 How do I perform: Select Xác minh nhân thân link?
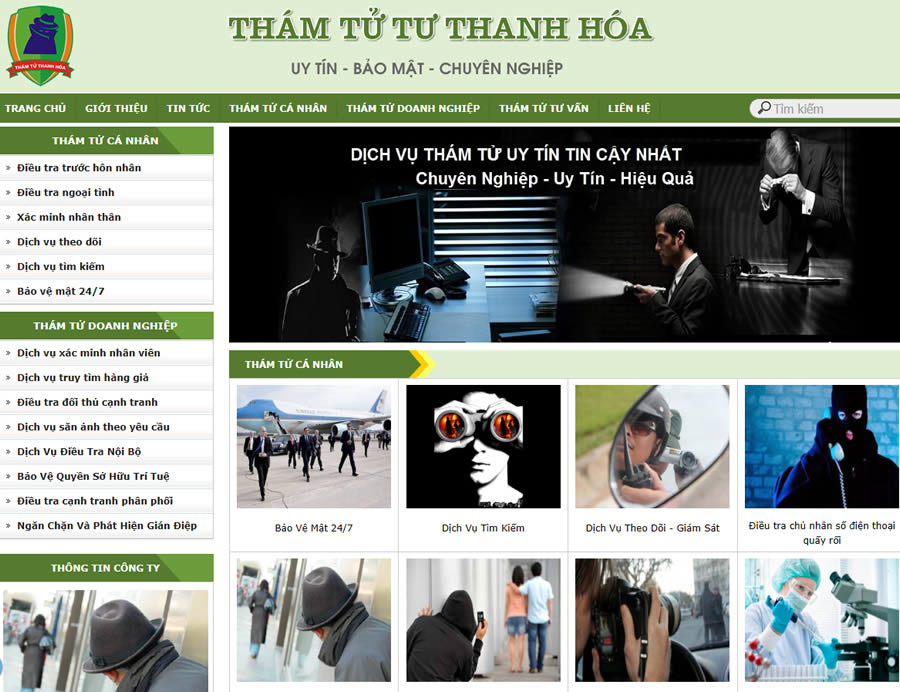point(69,217)
